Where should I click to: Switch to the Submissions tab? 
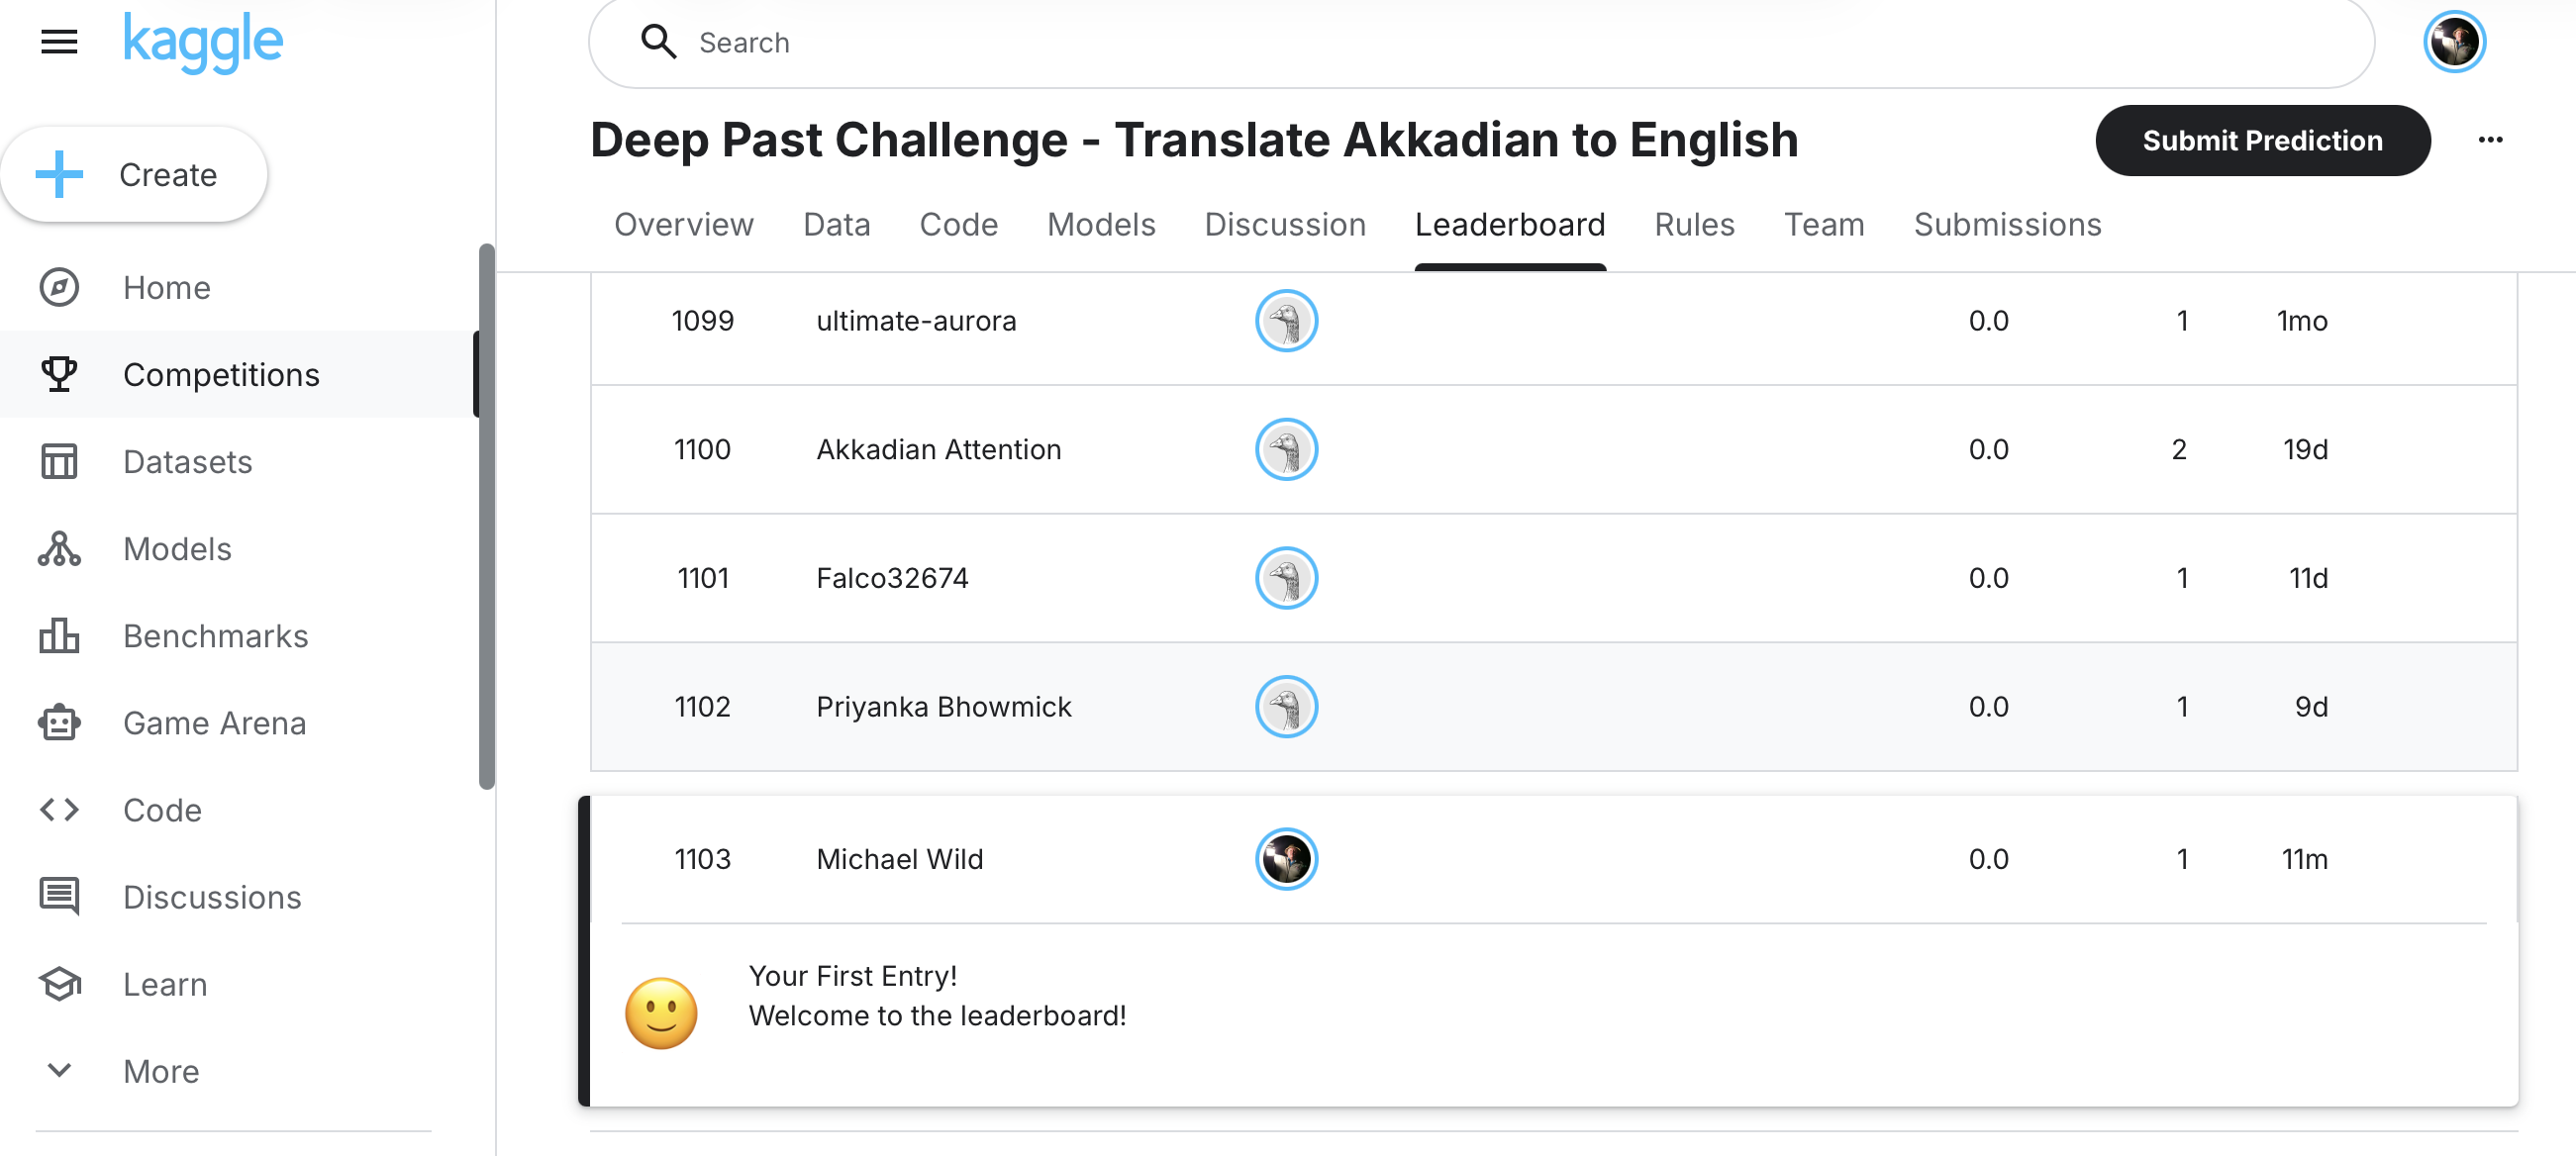[x=2007, y=224]
